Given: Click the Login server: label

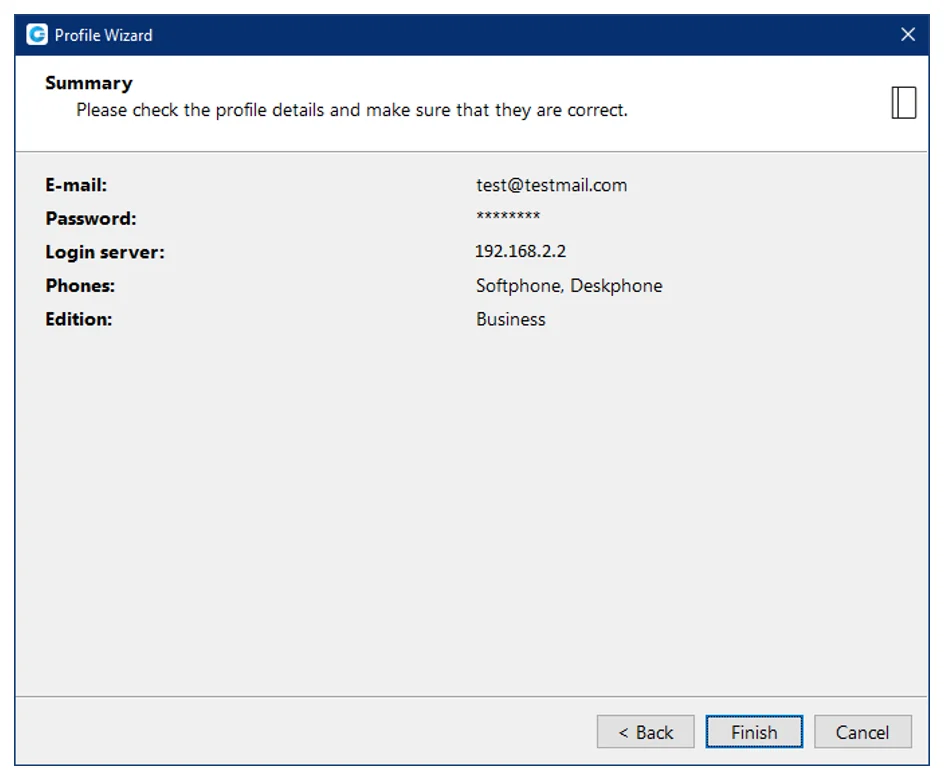Looking at the screenshot, I should coord(105,252).
